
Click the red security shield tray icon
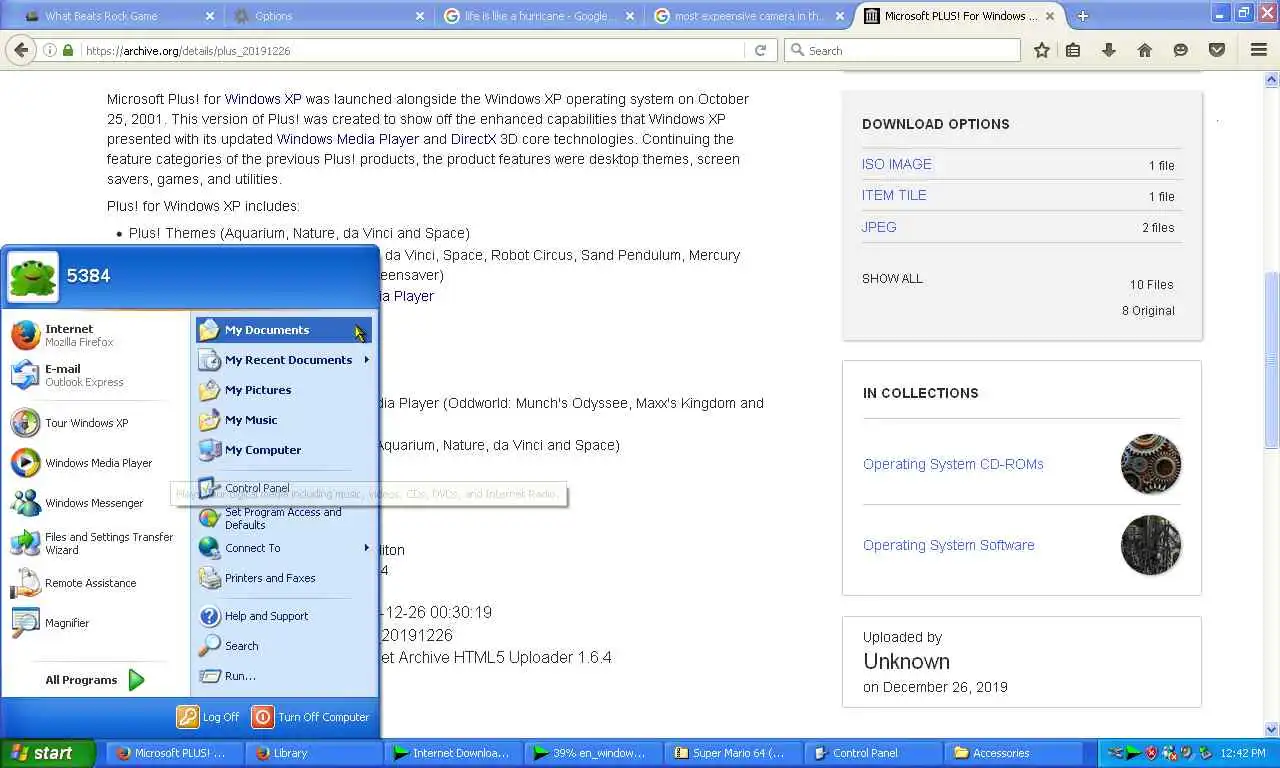pos(1152,753)
